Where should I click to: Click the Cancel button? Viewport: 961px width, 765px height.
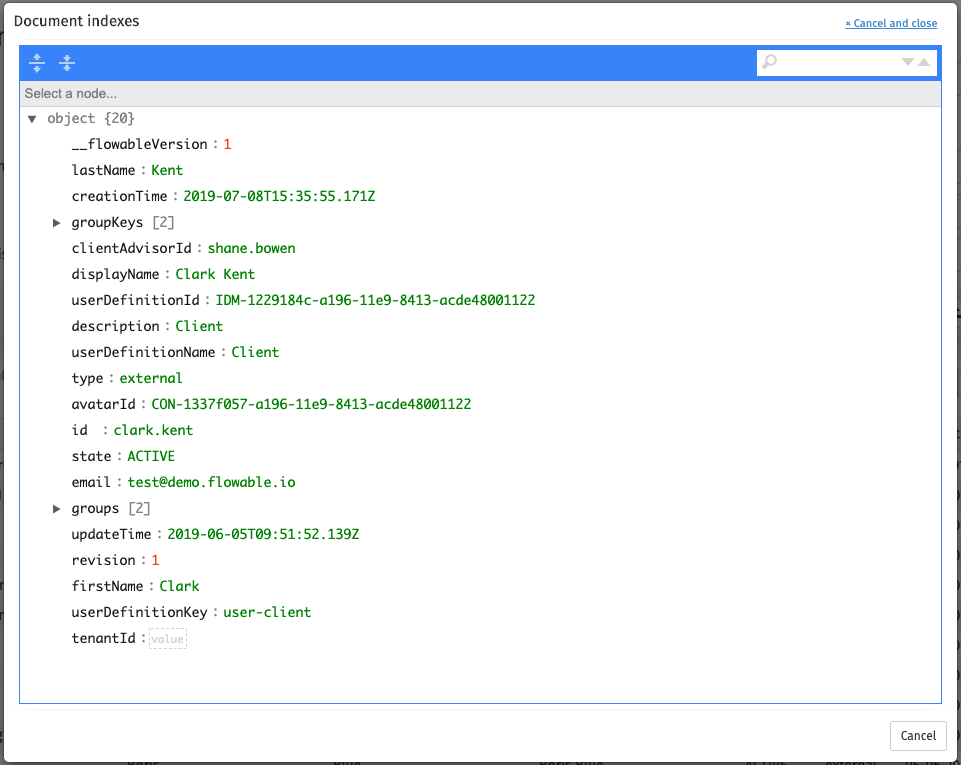coord(917,735)
